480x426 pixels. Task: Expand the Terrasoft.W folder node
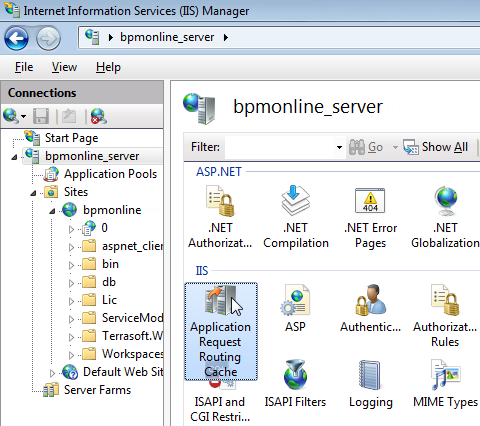[71, 337]
